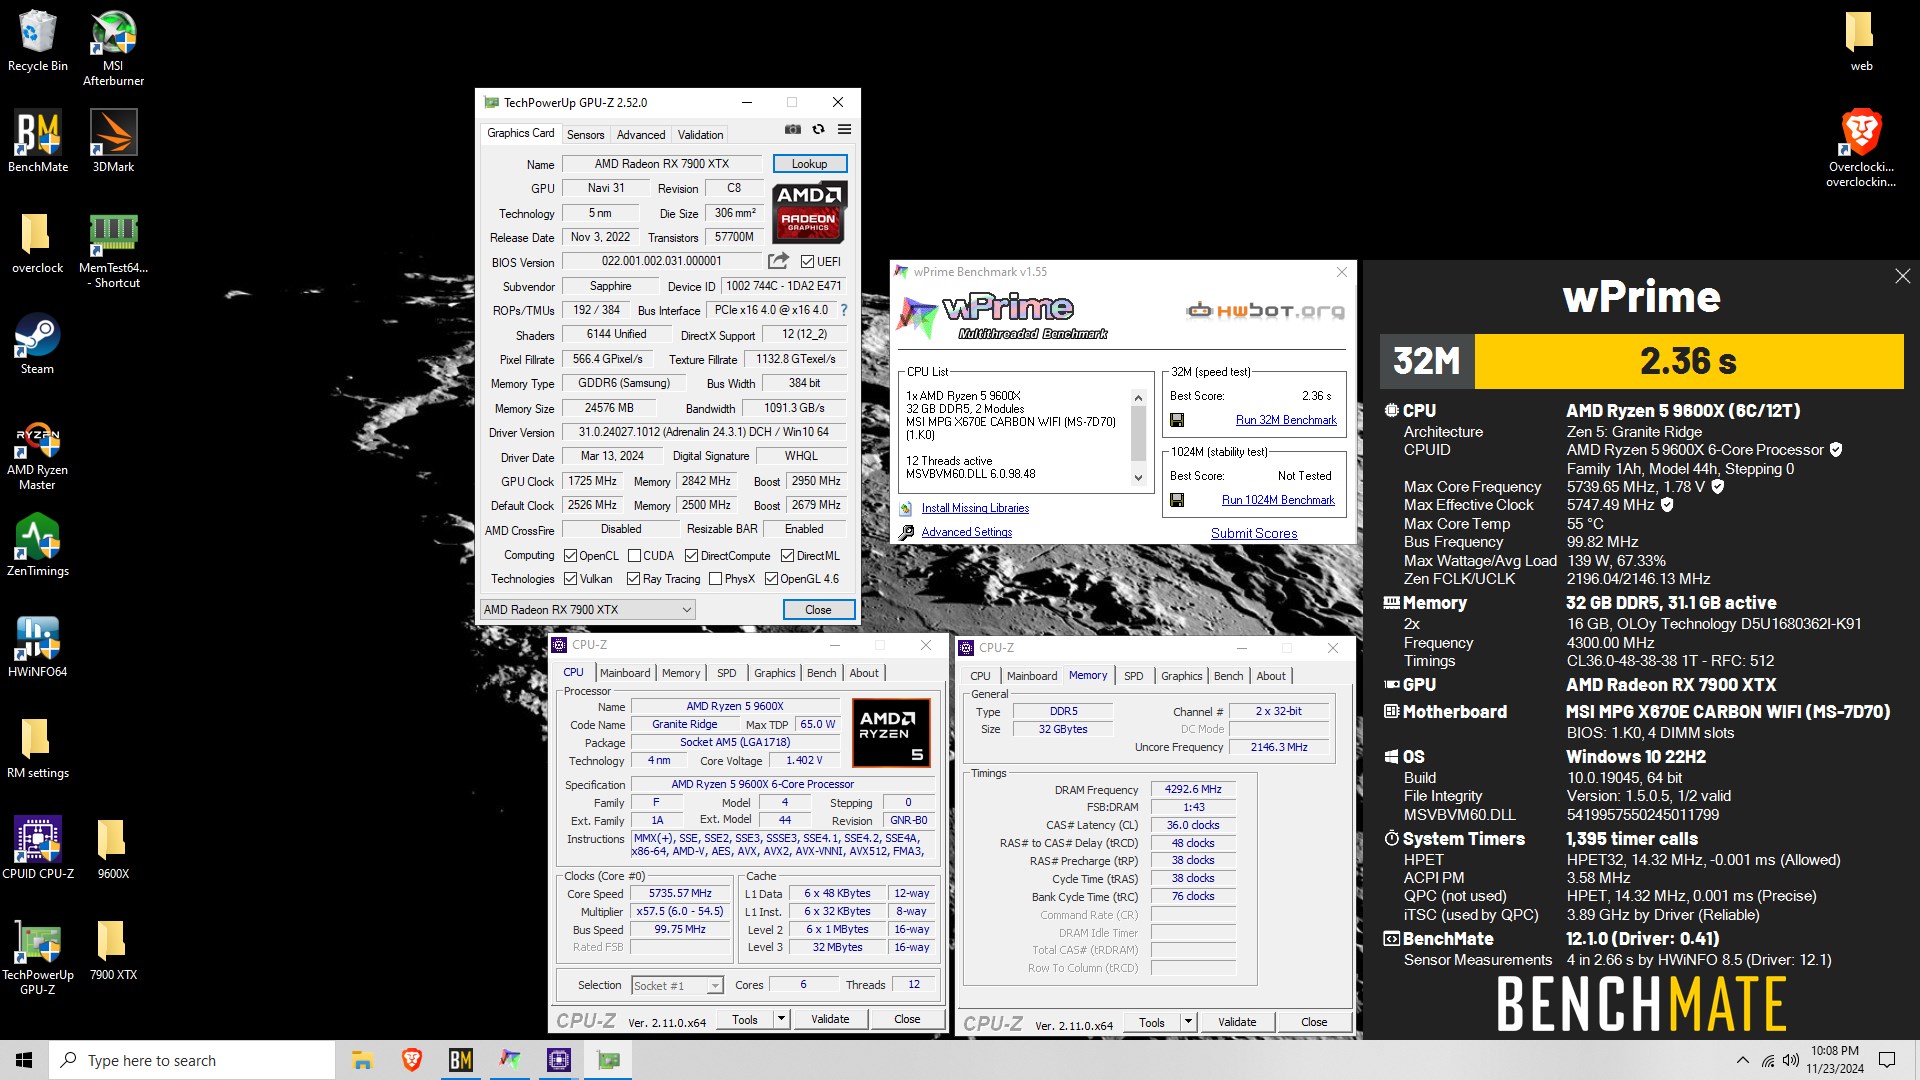Click Close button in GPU-Z window
This screenshot has width=1920, height=1080.
[818, 610]
